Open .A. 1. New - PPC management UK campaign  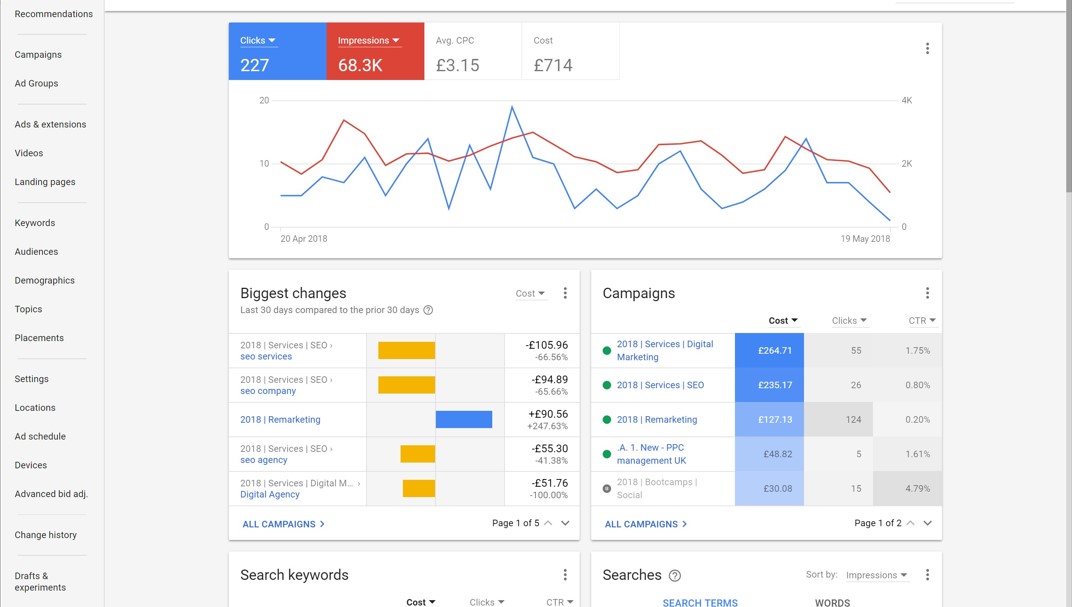[652, 454]
